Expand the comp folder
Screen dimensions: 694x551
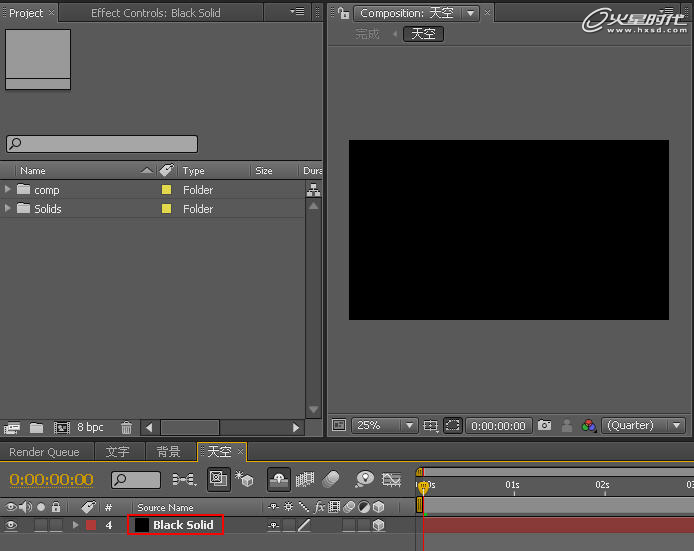pyautogui.click(x=7, y=189)
